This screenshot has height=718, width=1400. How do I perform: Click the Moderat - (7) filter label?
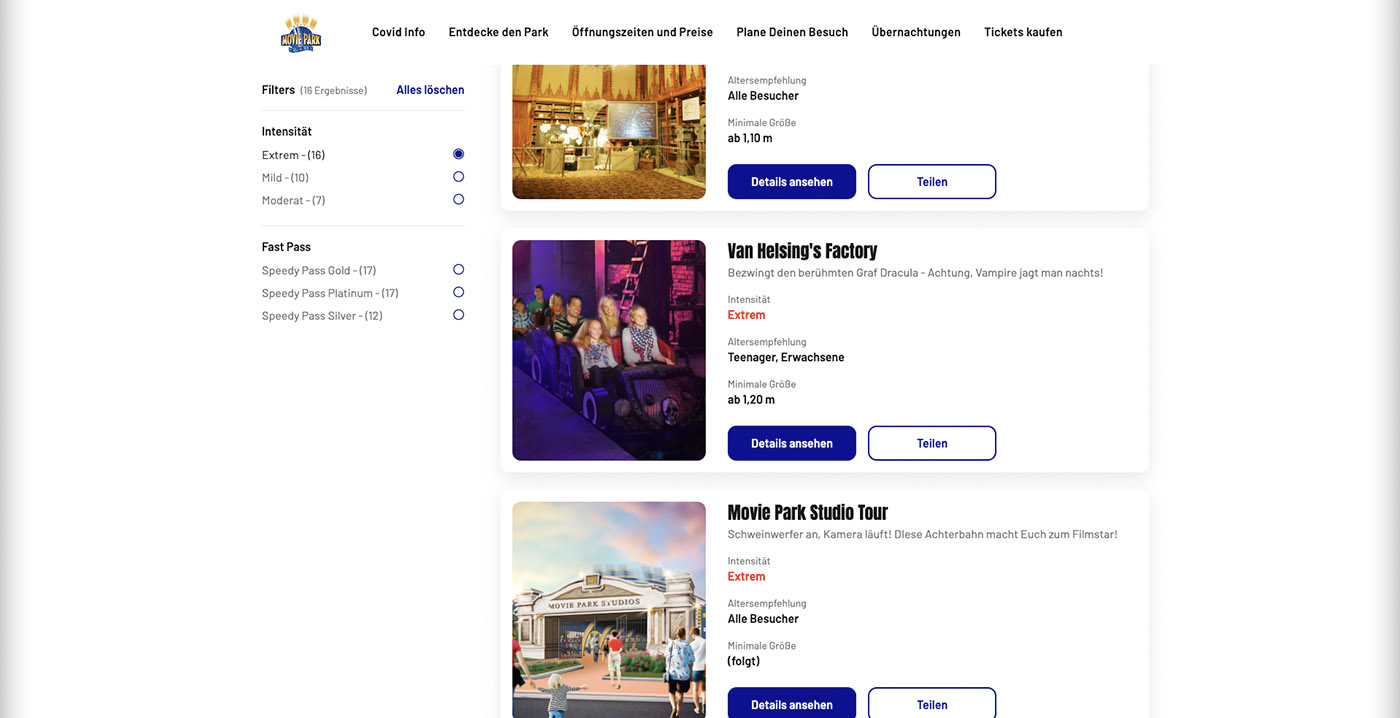coord(293,201)
